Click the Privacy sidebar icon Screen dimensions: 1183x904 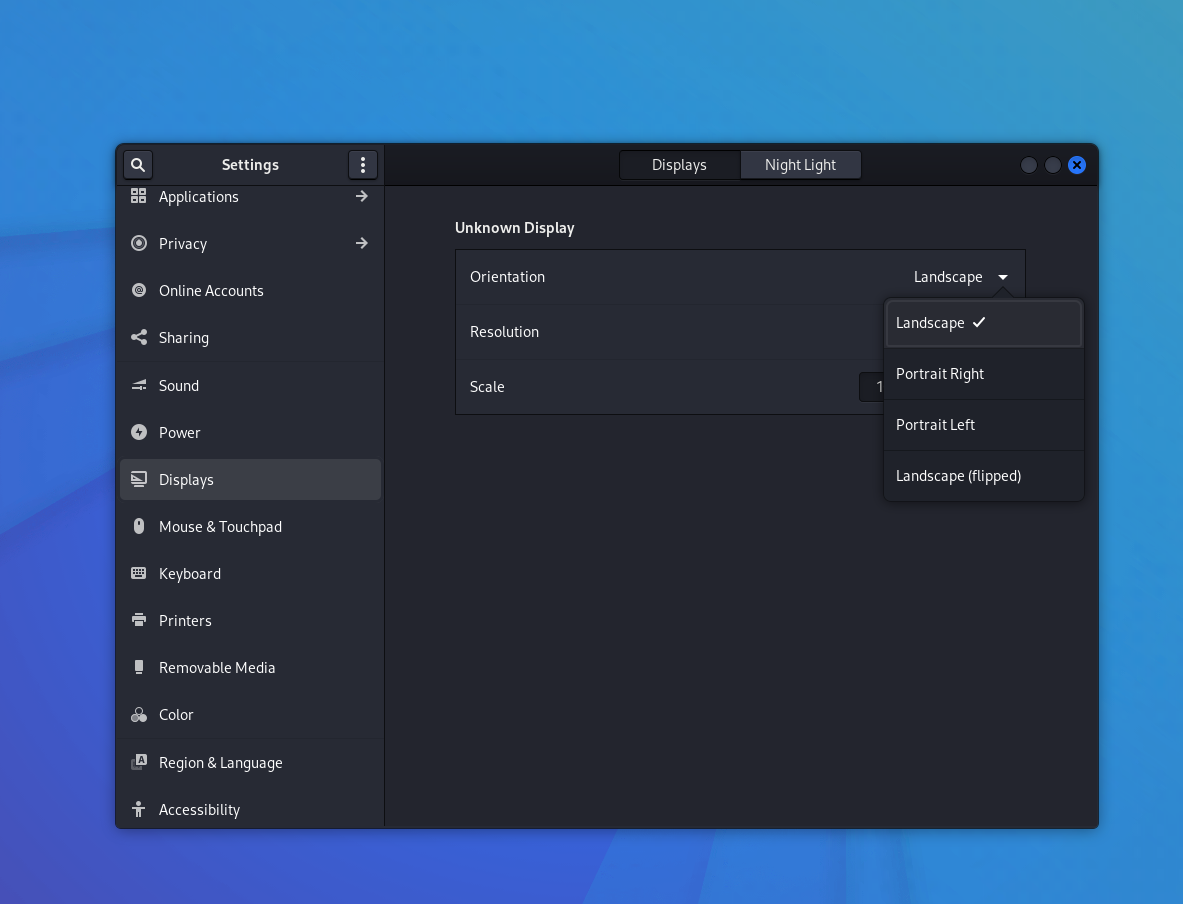tap(139, 244)
